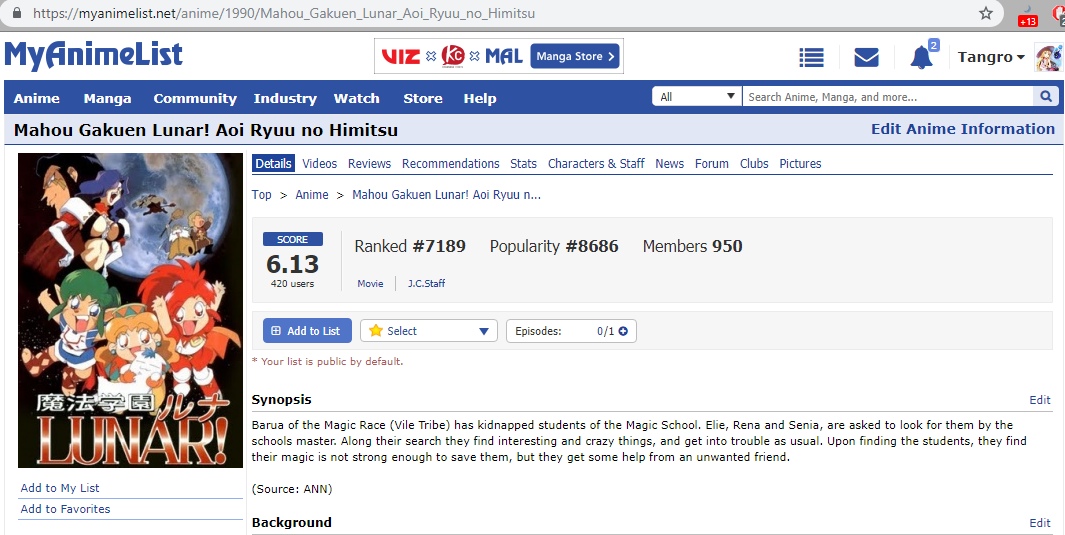This screenshot has height=535, width=1065.
Task: Bookmark the page with the star icon
Action: point(986,13)
